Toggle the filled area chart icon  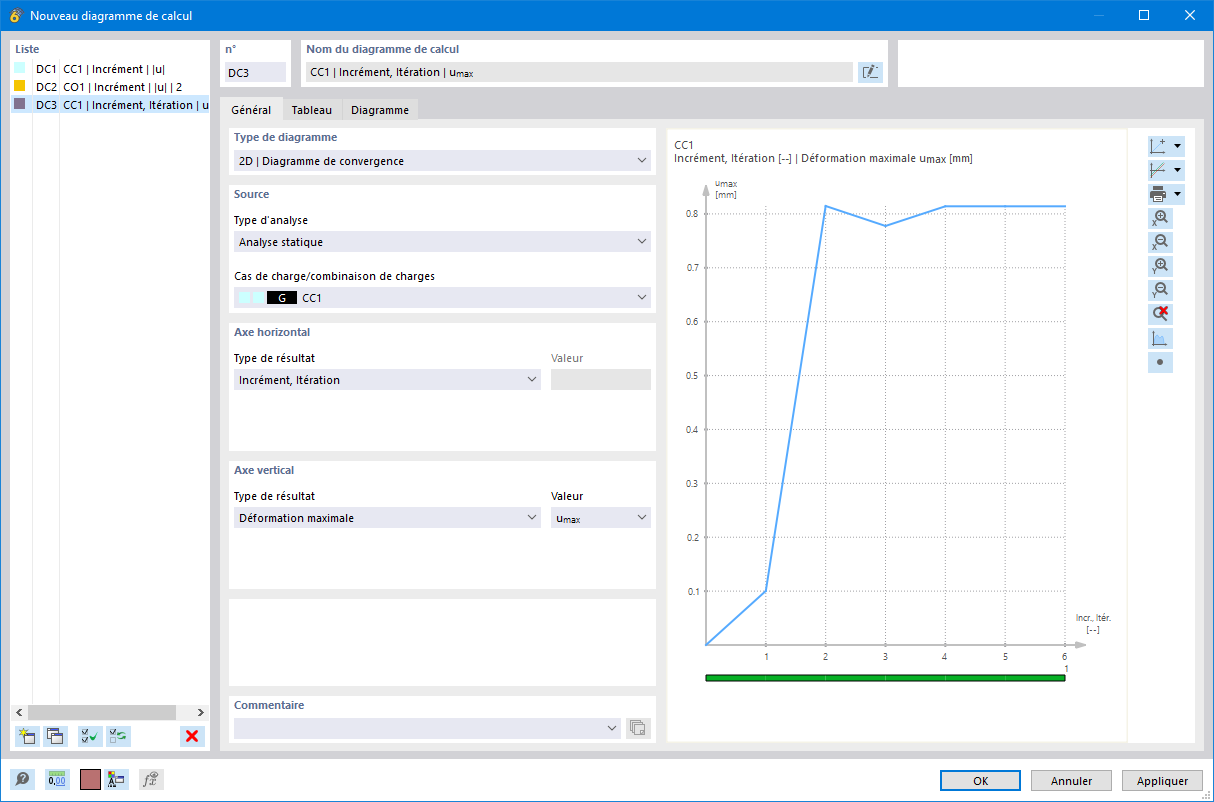(1160, 338)
